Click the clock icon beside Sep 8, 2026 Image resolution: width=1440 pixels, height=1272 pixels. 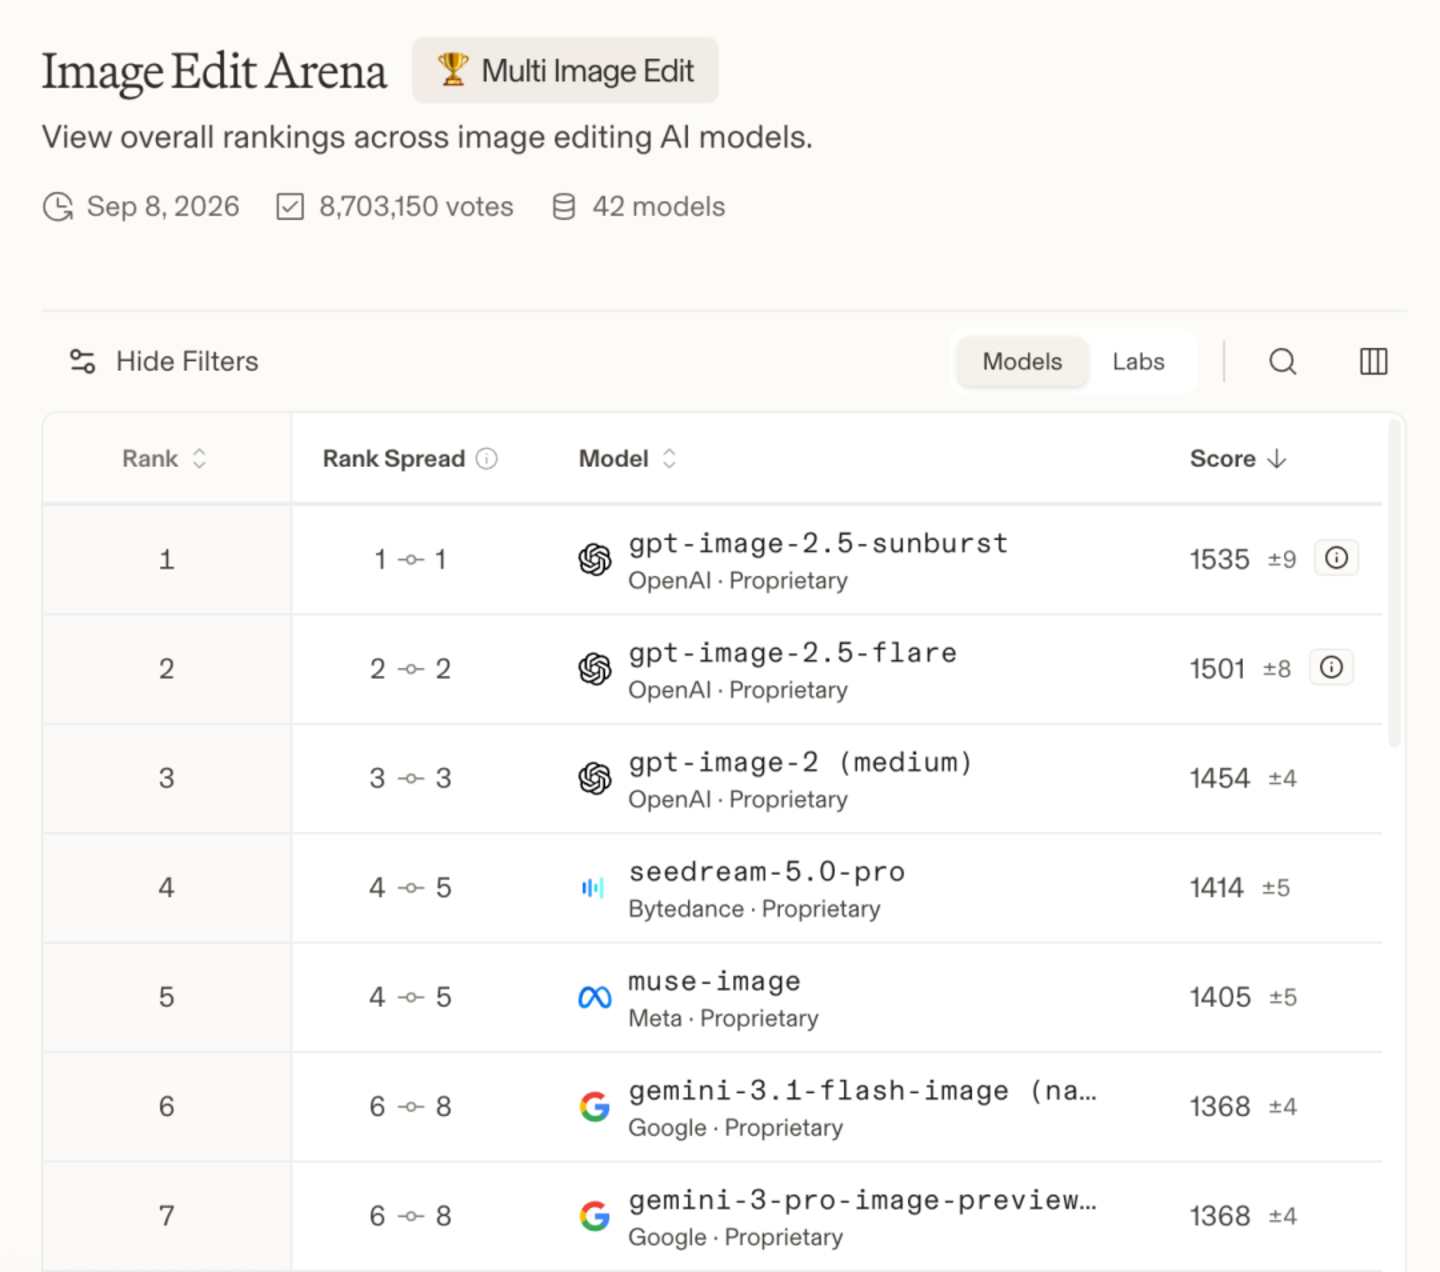point(58,207)
